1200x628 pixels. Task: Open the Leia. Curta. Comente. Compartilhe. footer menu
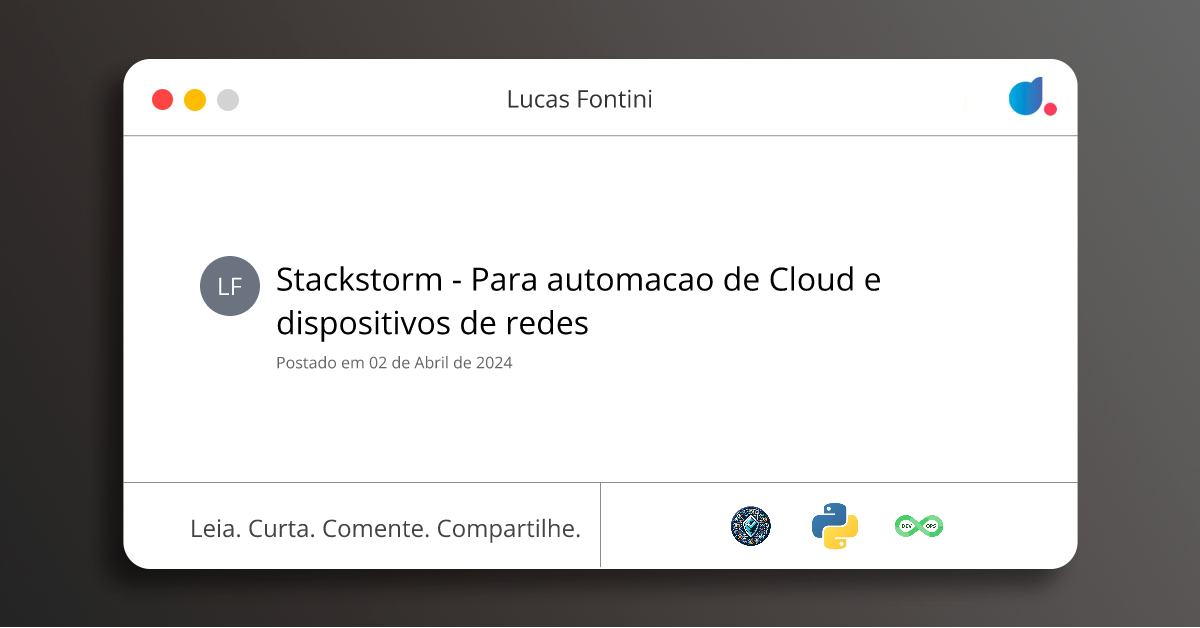tap(386, 528)
